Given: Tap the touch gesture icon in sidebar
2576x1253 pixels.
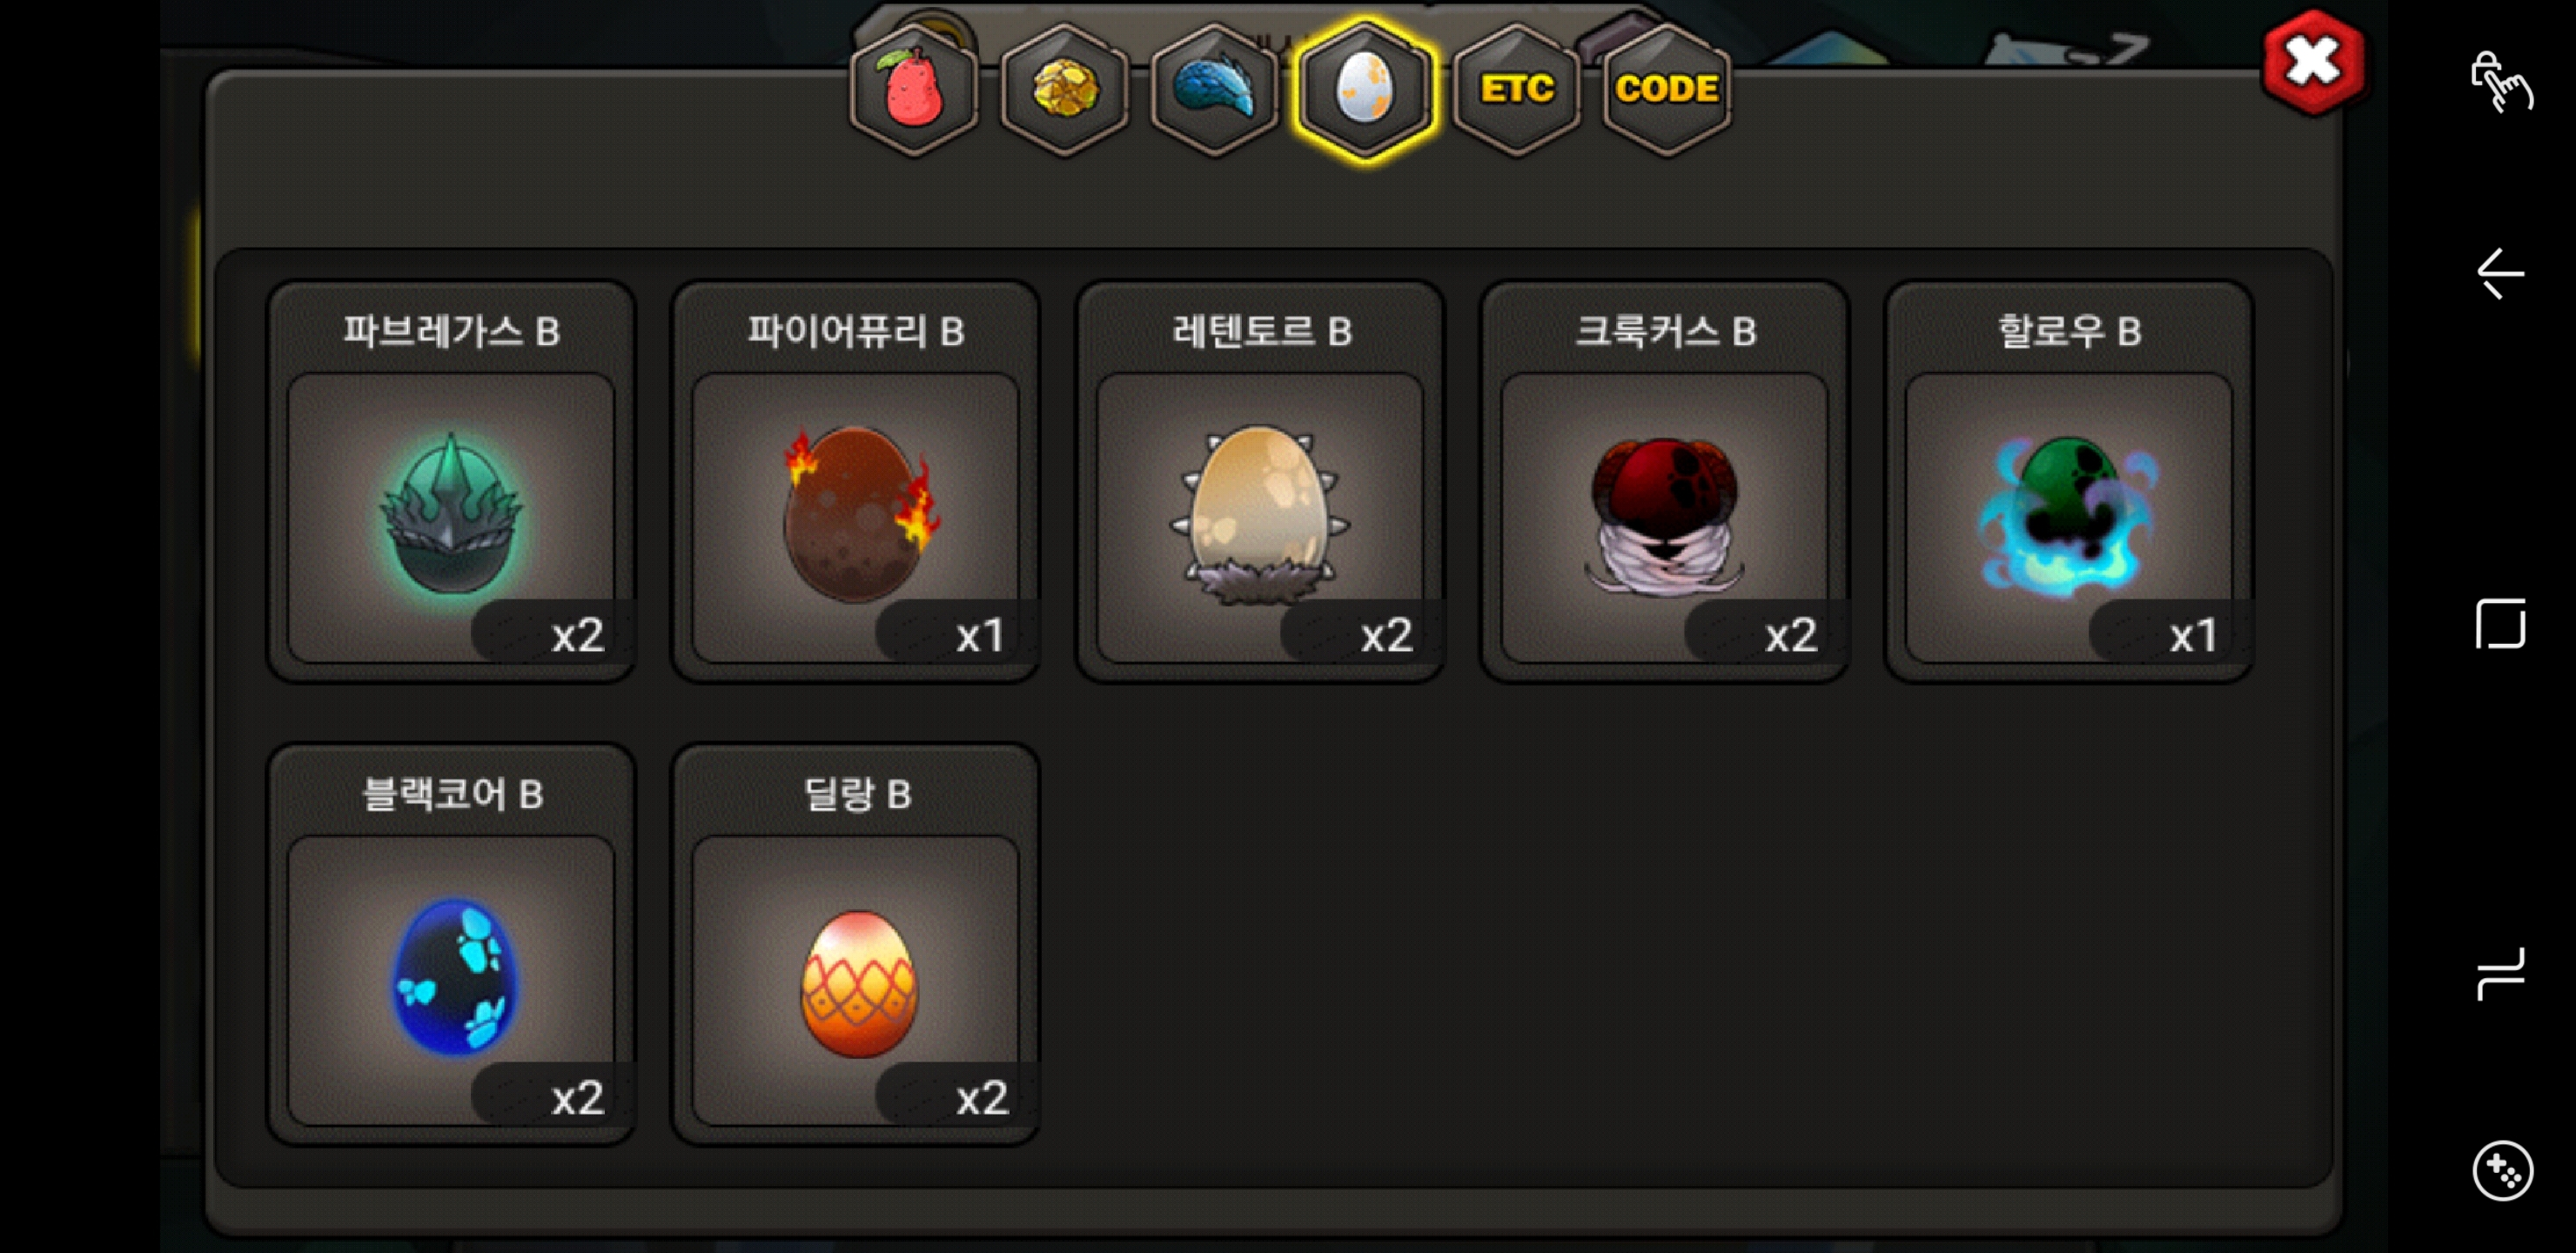Looking at the screenshot, I should pos(2501,82).
